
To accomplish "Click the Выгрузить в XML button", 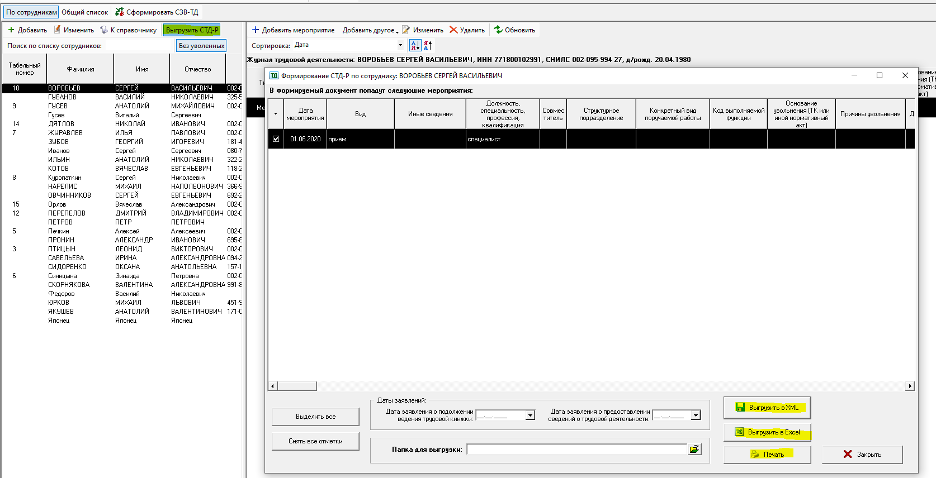I will [x=766, y=408].
